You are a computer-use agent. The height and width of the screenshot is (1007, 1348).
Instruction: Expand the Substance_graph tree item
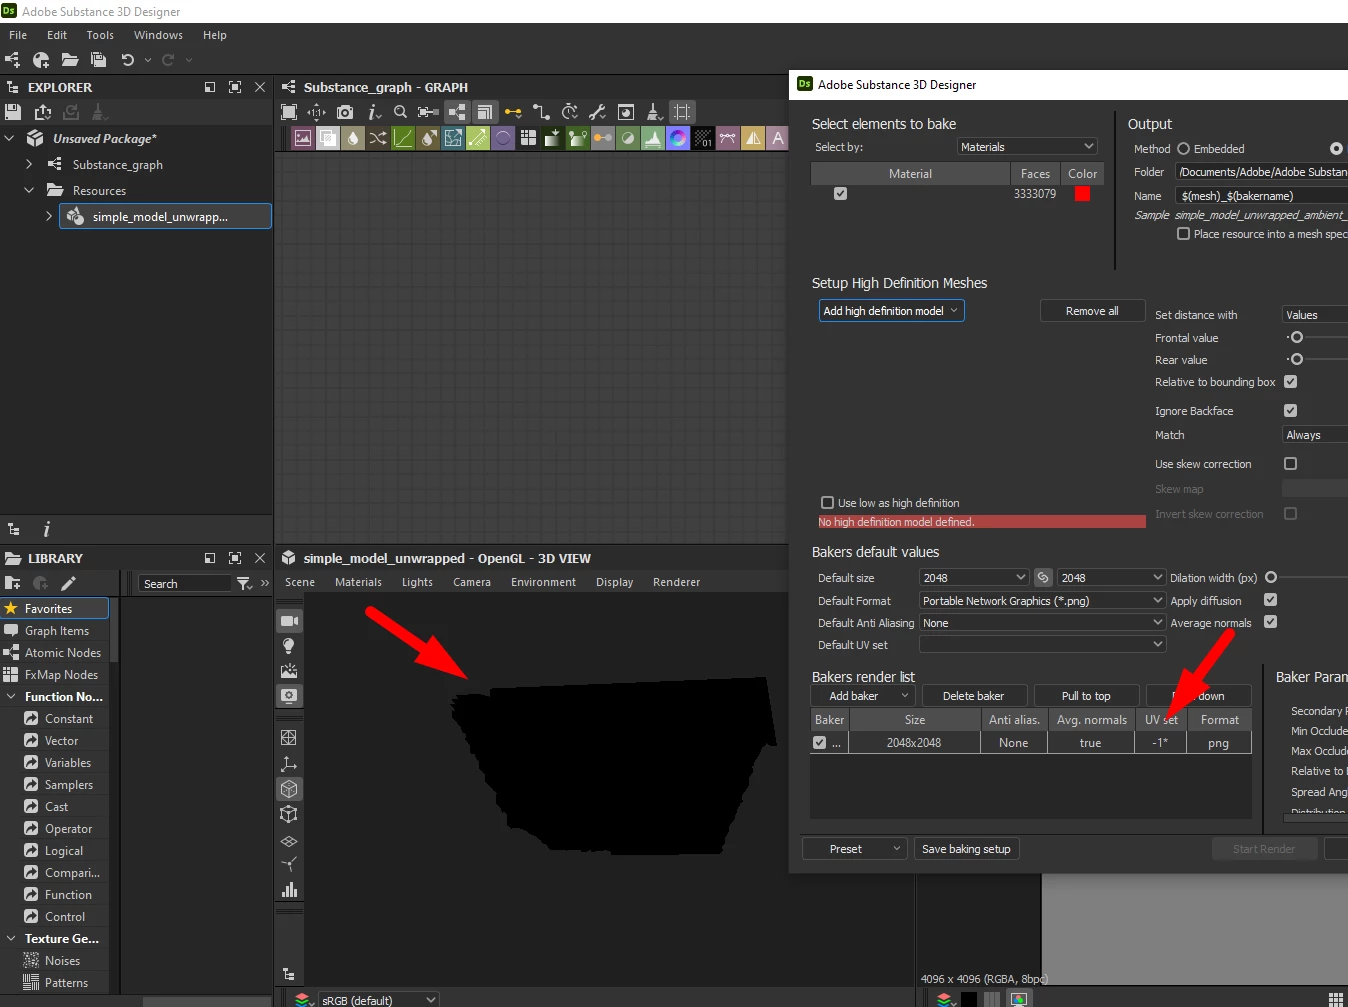(29, 164)
